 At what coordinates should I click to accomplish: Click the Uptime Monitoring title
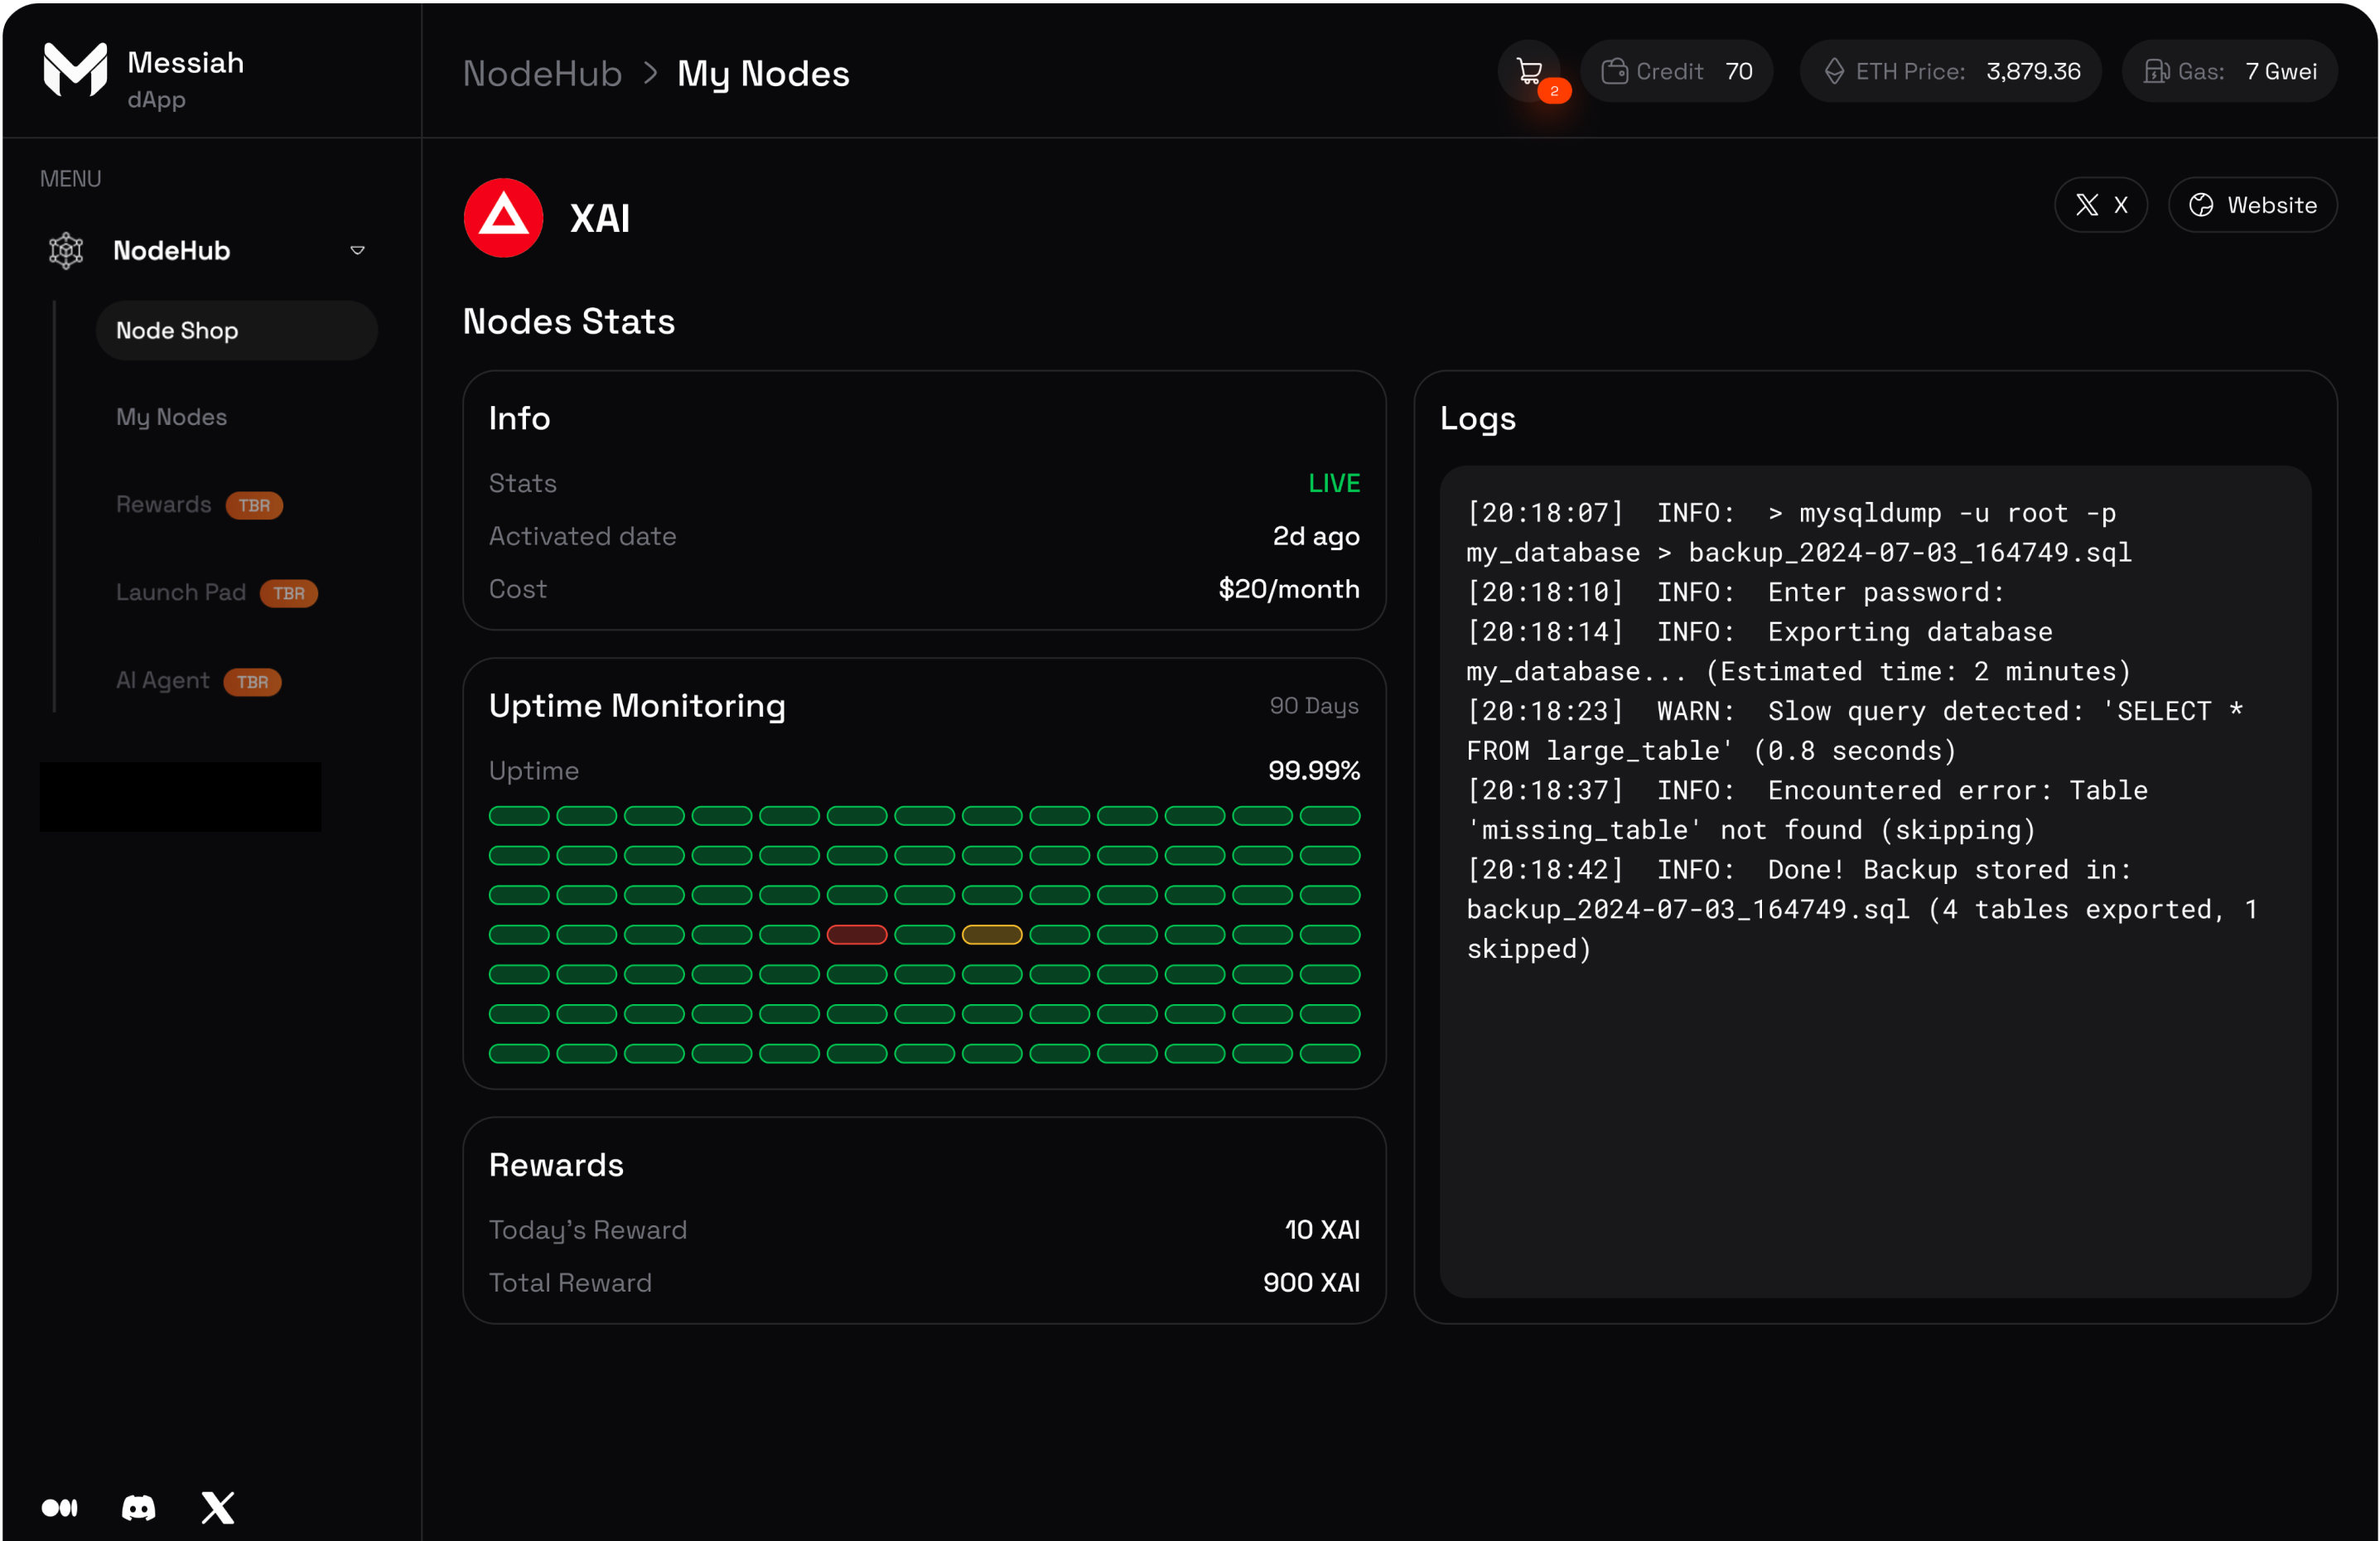coord(637,706)
